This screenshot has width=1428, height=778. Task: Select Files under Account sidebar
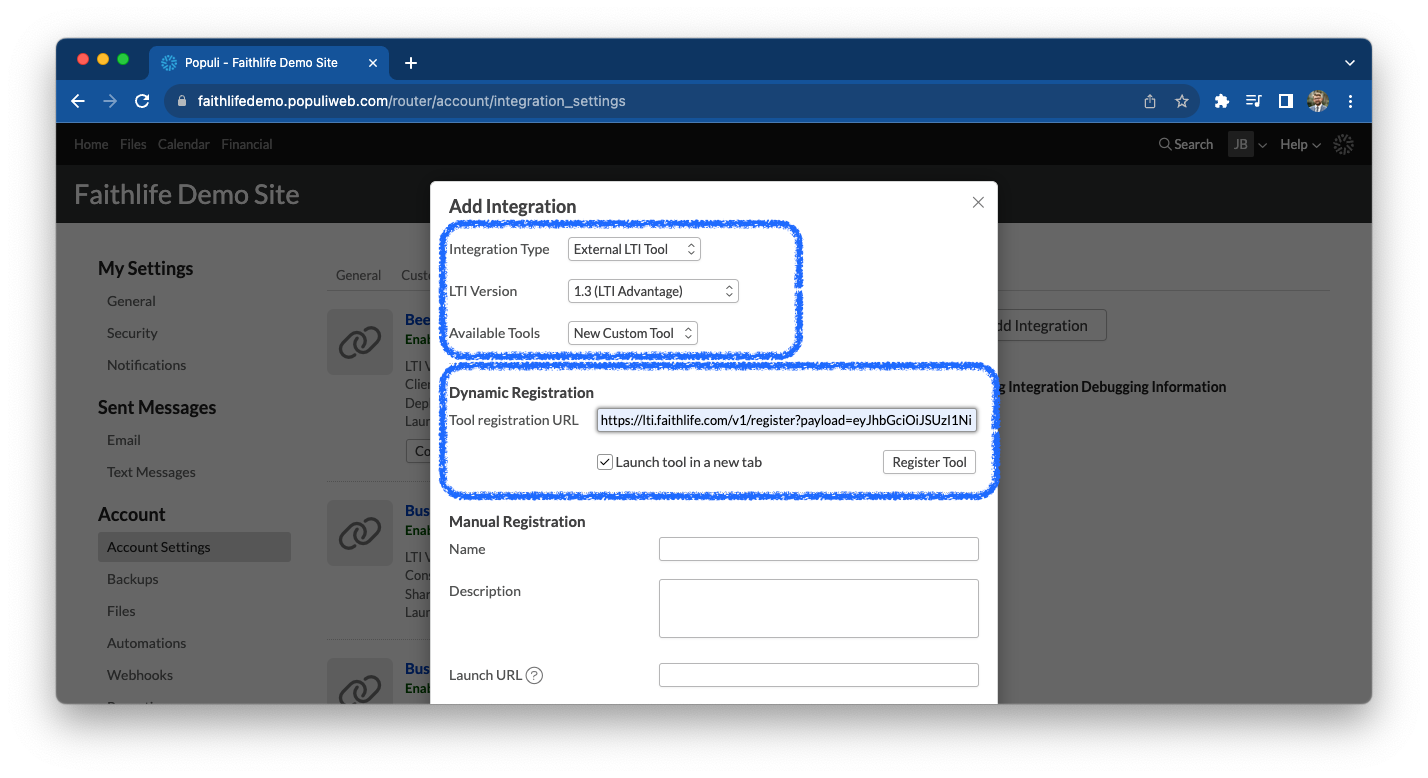click(x=121, y=611)
